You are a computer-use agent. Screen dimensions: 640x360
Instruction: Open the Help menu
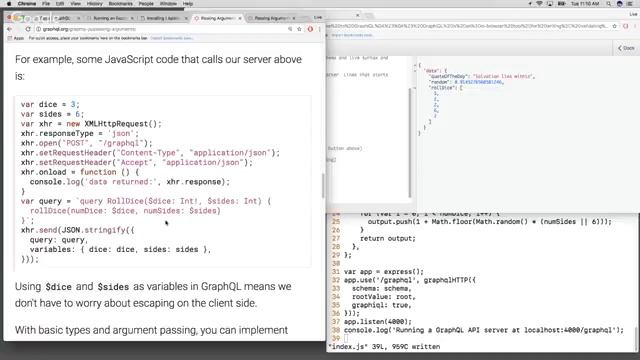click(x=188, y=4)
